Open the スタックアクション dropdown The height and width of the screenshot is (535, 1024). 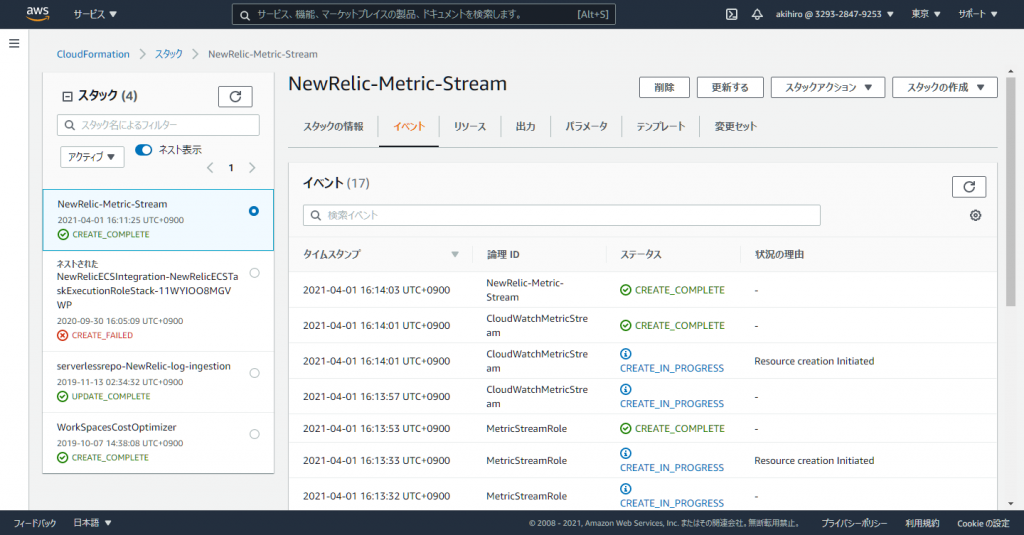(x=828, y=88)
